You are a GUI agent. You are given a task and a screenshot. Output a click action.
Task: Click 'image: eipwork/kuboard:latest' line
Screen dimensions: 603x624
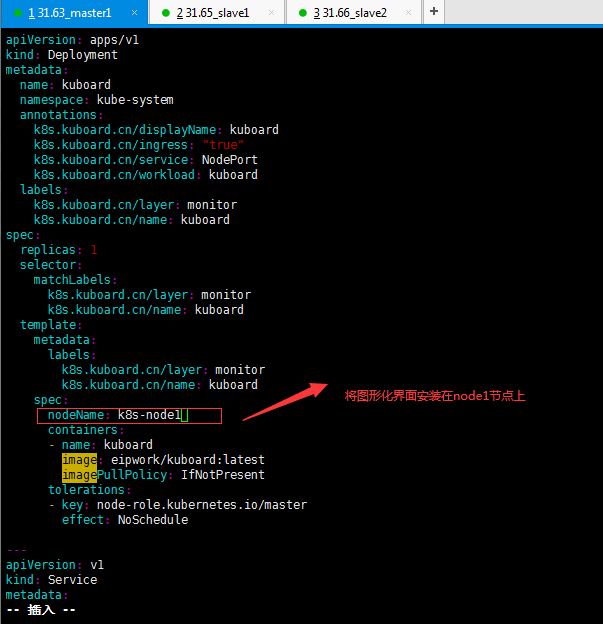point(163,460)
